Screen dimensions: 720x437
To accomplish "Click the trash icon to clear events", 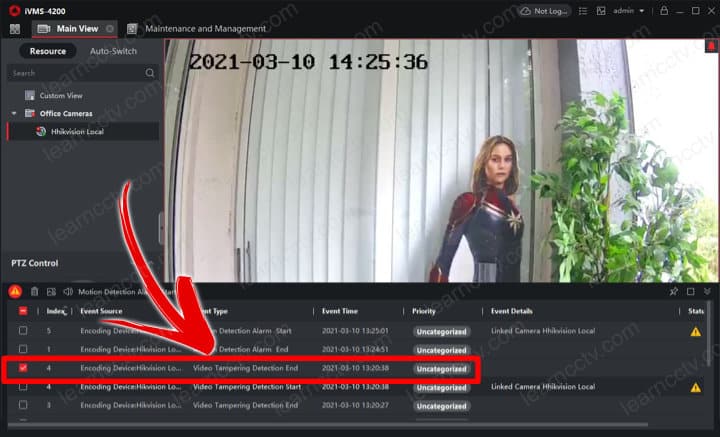I will [x=35, y=292].
